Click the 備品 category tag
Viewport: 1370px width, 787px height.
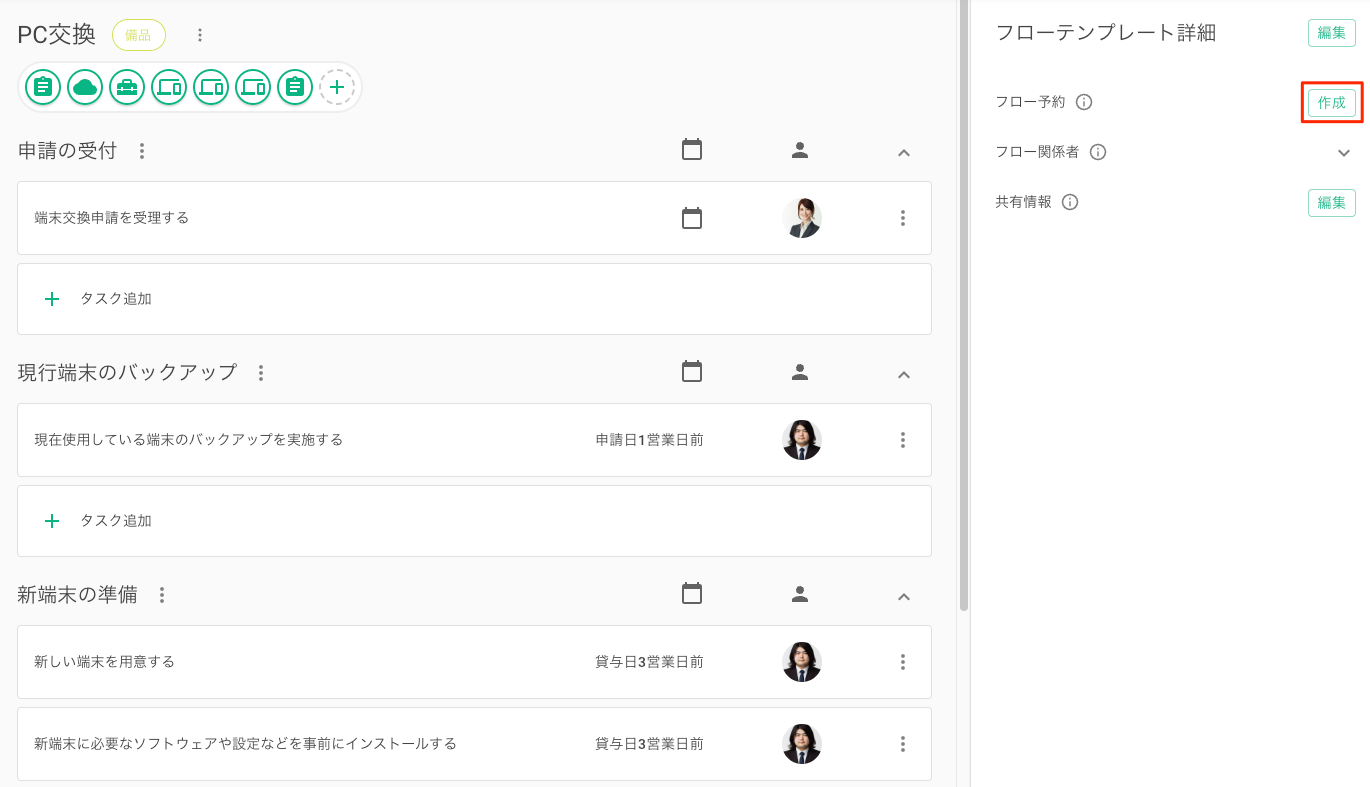pyautogui.click(x=138, y=35)
